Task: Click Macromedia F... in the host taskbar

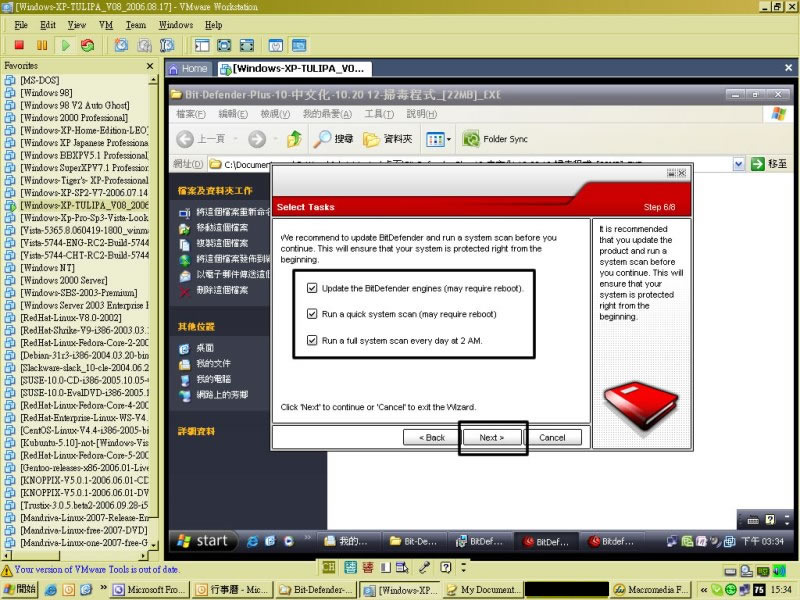Action: tap(651, 590)
